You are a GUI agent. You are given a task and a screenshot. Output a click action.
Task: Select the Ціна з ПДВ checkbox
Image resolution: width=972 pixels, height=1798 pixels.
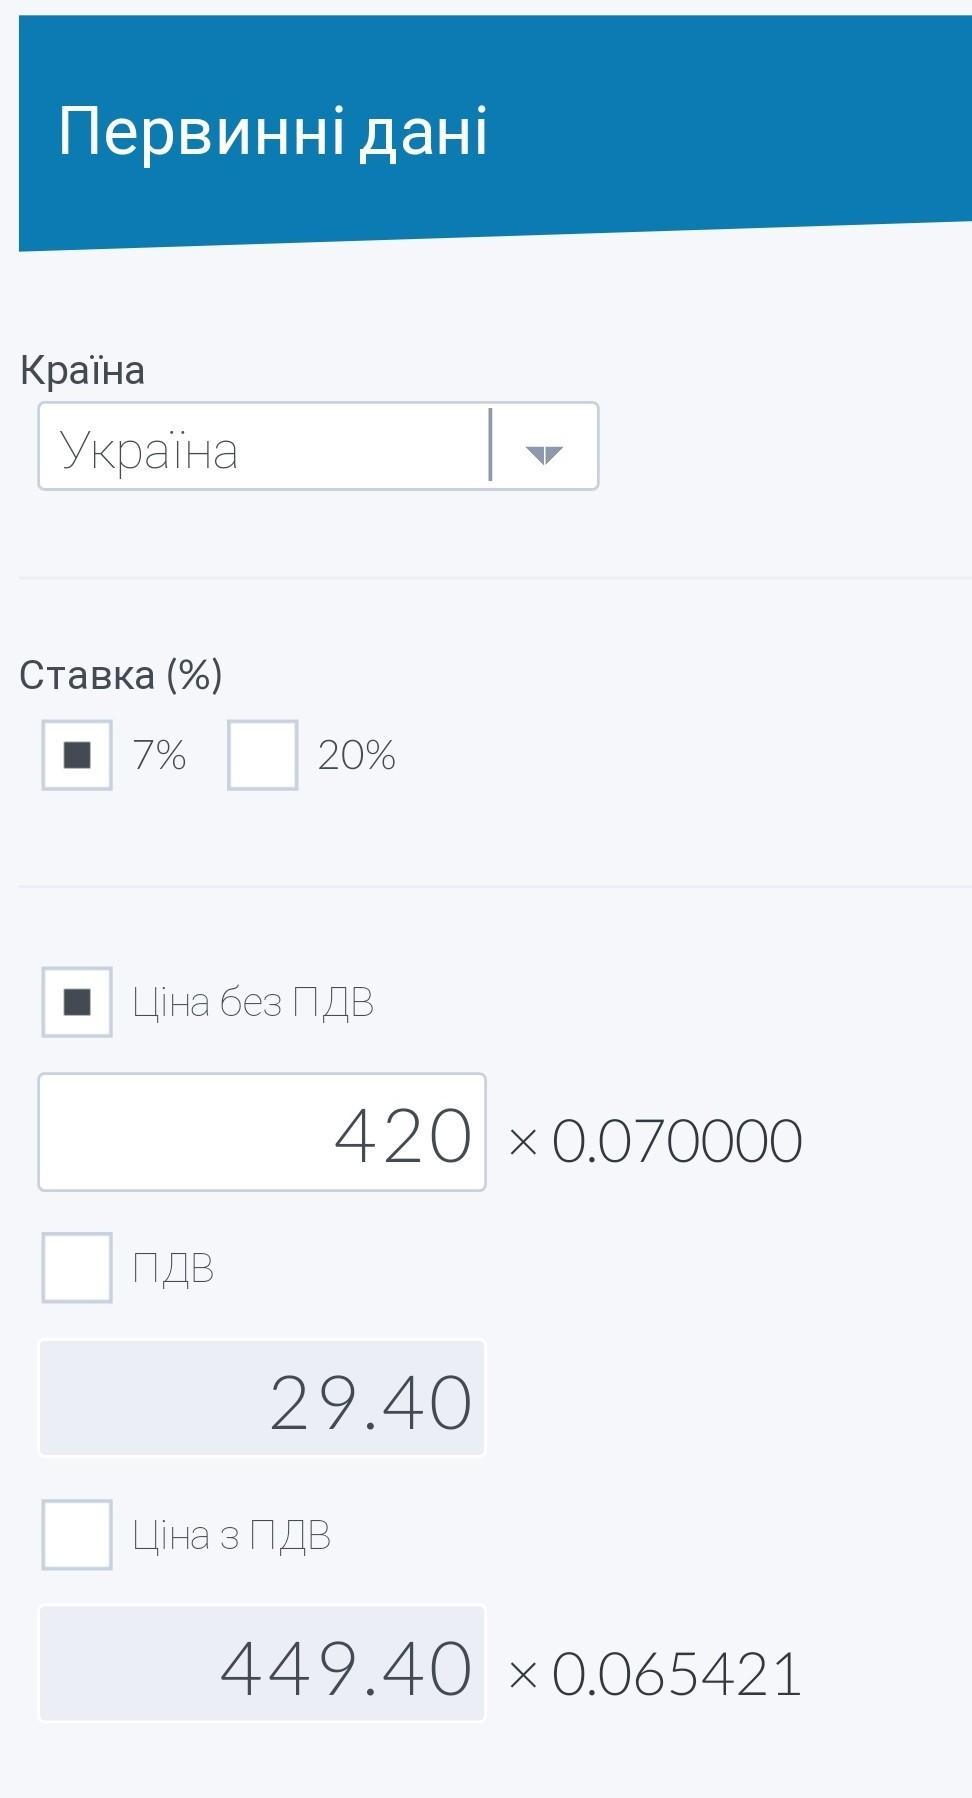[x=77, y=1535]
